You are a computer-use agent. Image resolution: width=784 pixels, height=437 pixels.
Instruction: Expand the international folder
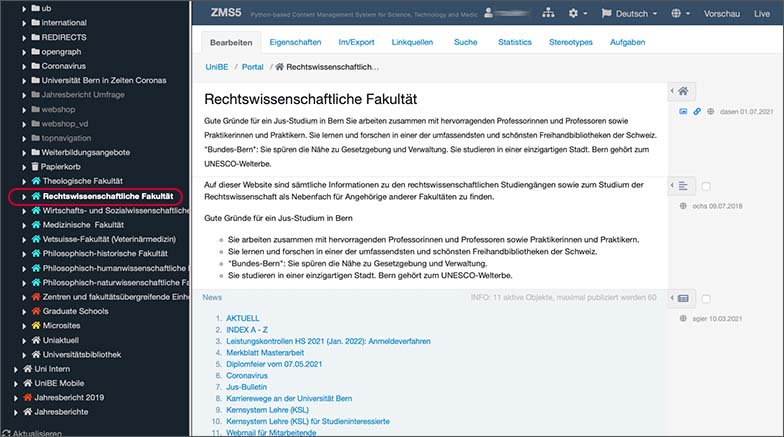[x=24, y=23]
